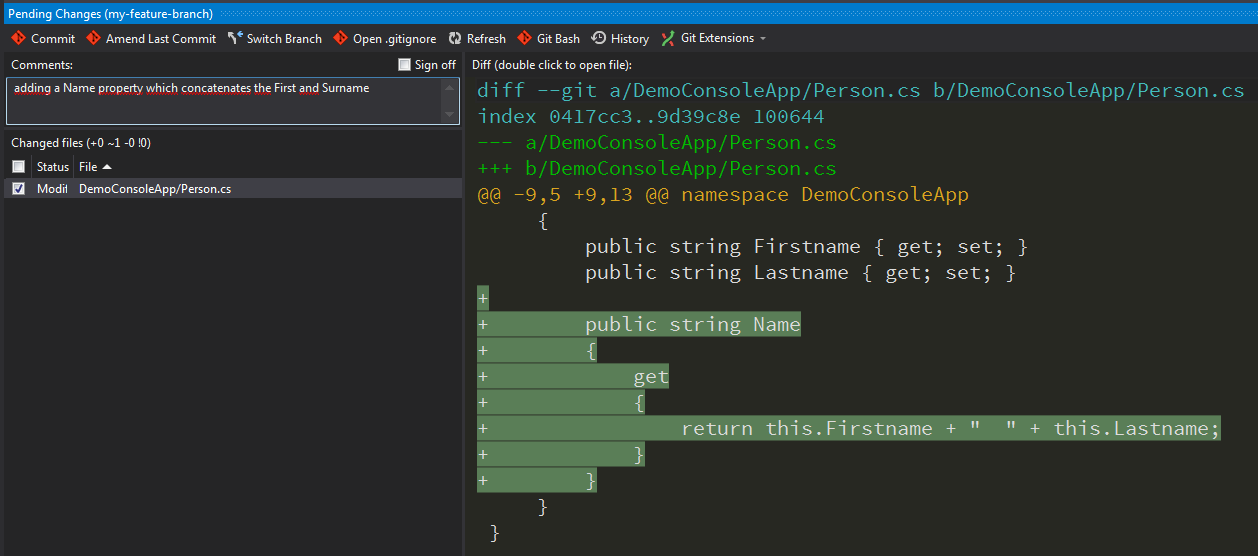Uncheck the Person.cs file checkbox
1258x556 pixels.
click(x=18, y=188)
